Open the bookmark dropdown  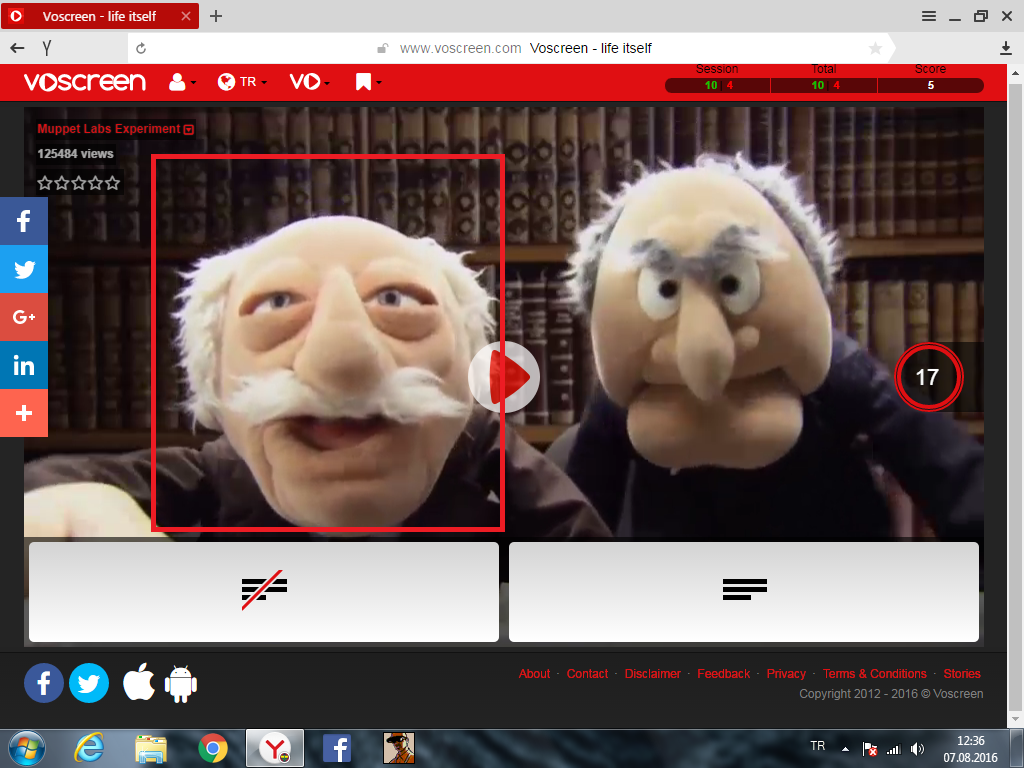(x=368, y=82)
